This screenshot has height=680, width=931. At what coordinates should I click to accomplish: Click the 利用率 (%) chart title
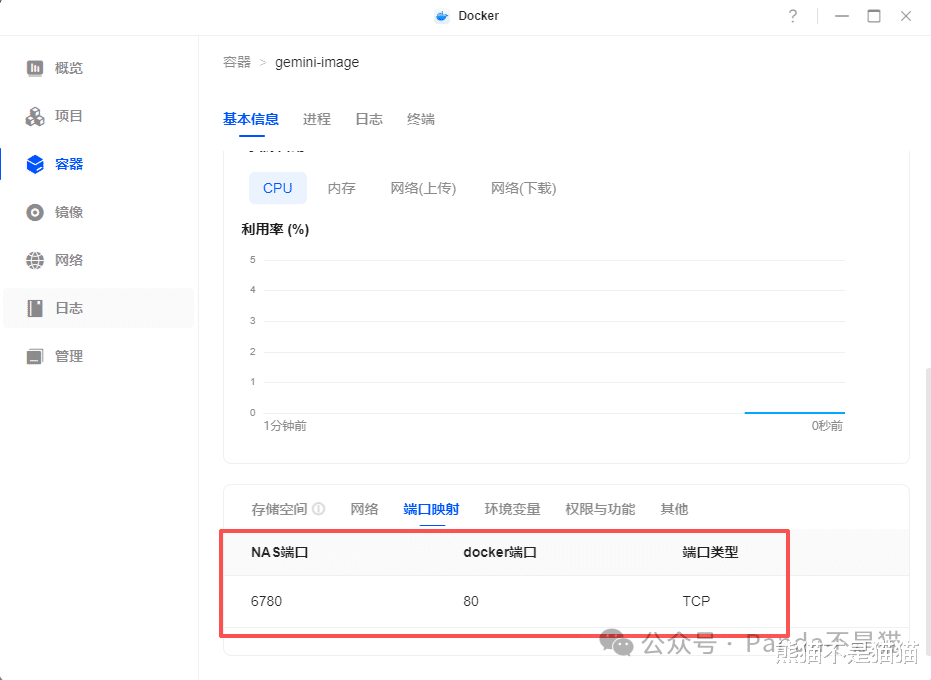click(x=276, y=229)
